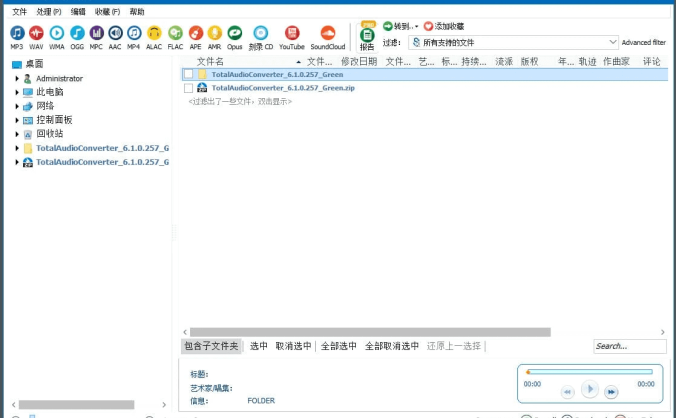Click the 还原上一选择 button
This screenshot has height=418, width=676.
click(x=454, y=346)
